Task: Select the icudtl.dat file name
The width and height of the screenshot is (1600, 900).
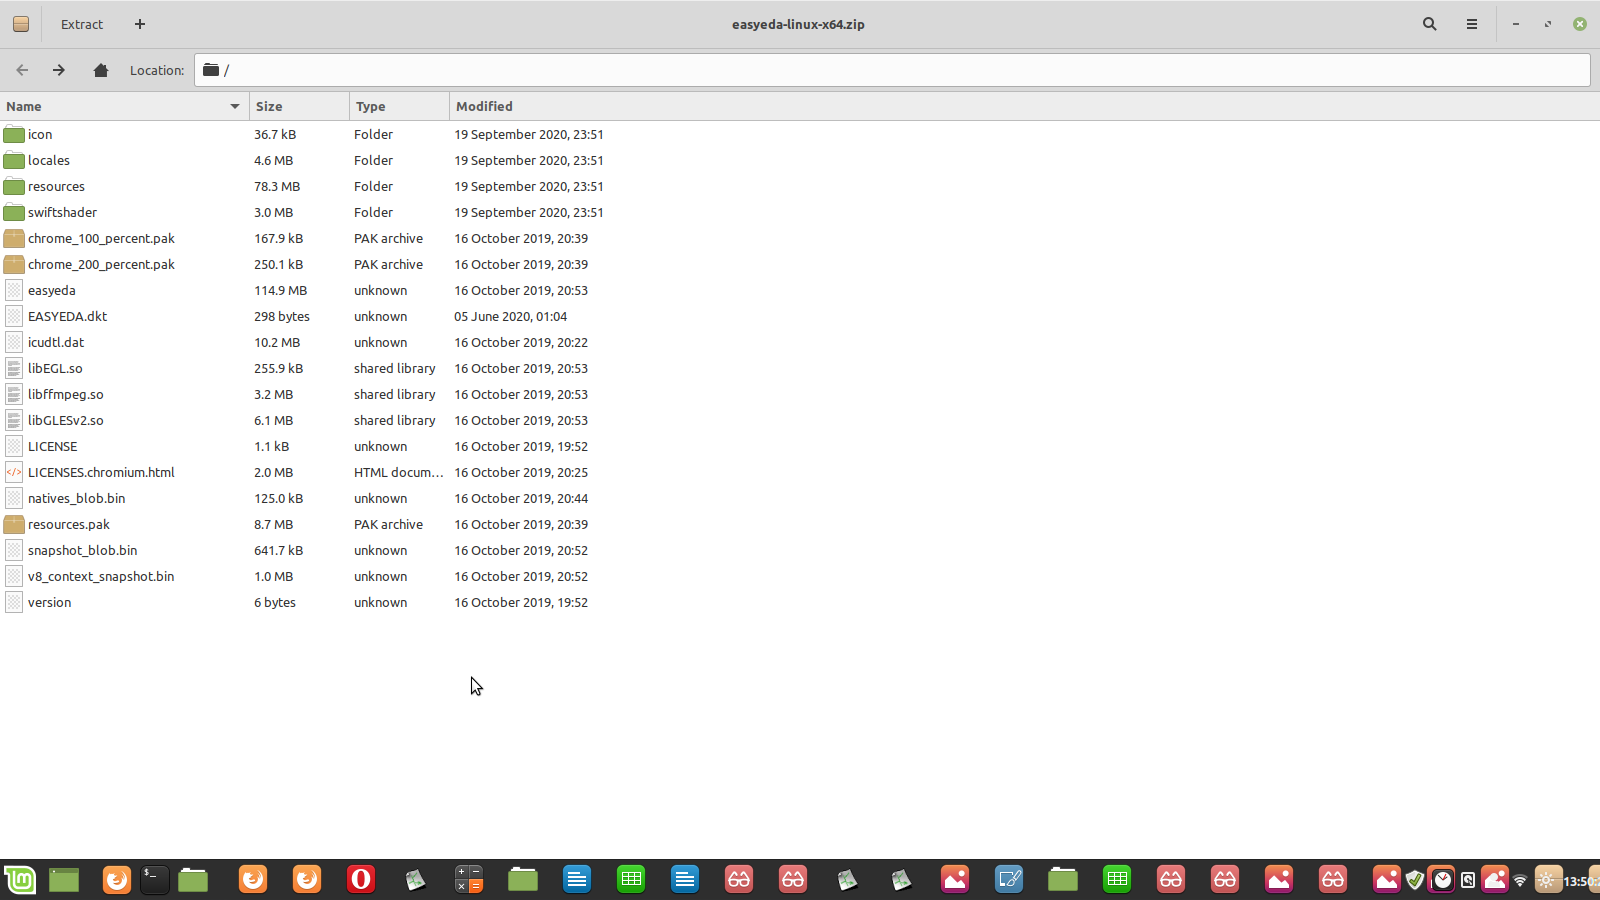Action: point(56,342)
